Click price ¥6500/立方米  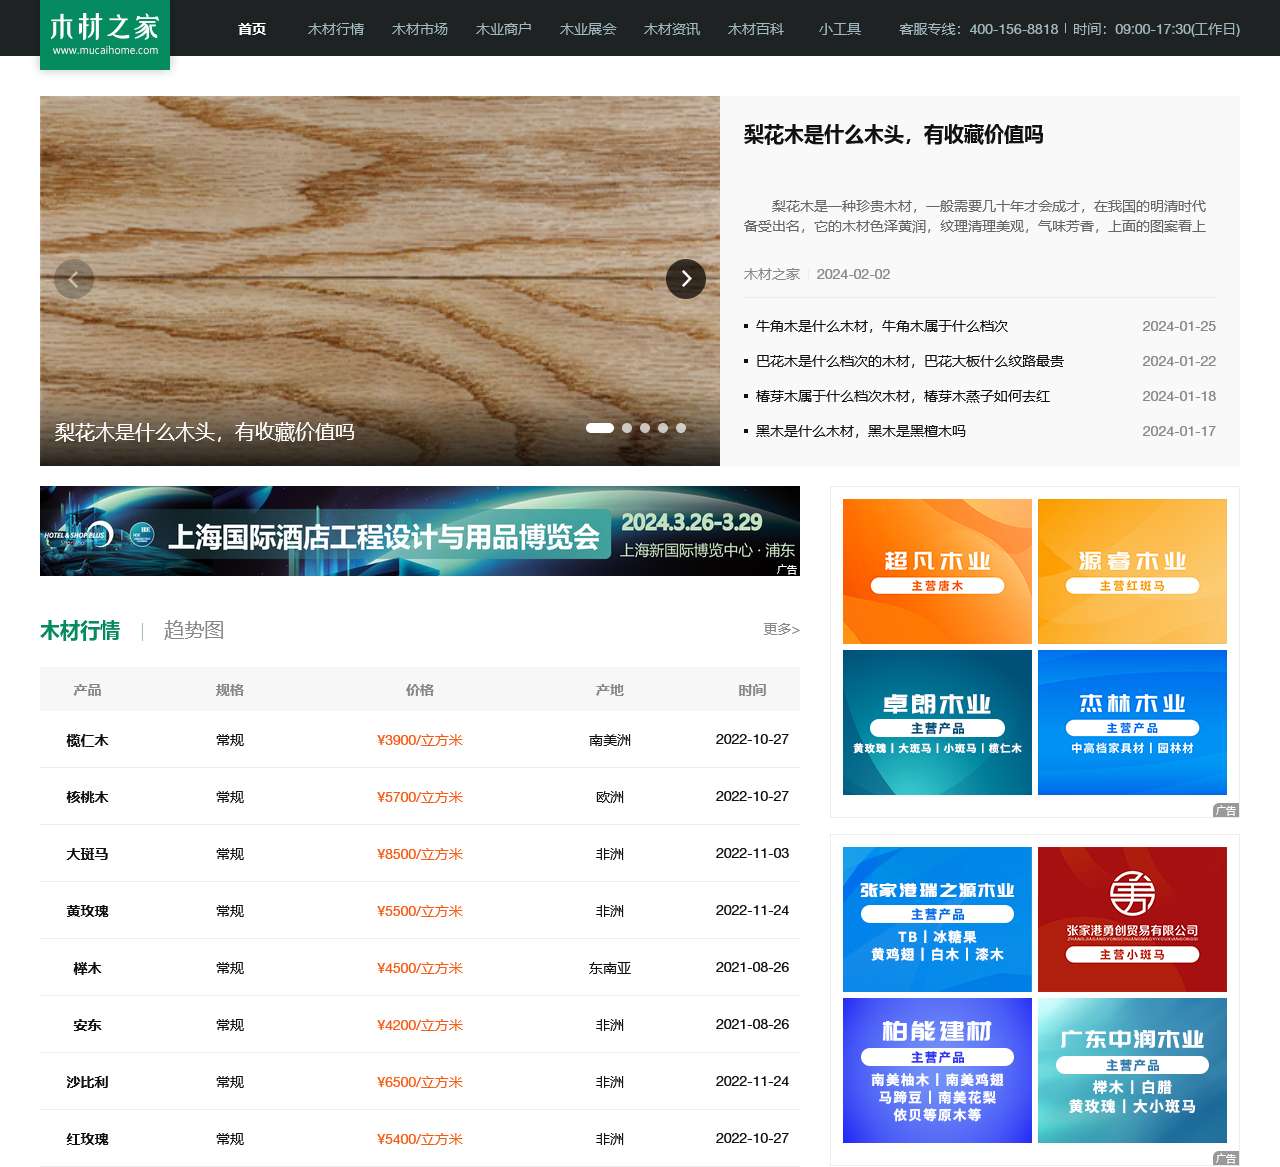tap(420, 1082)
